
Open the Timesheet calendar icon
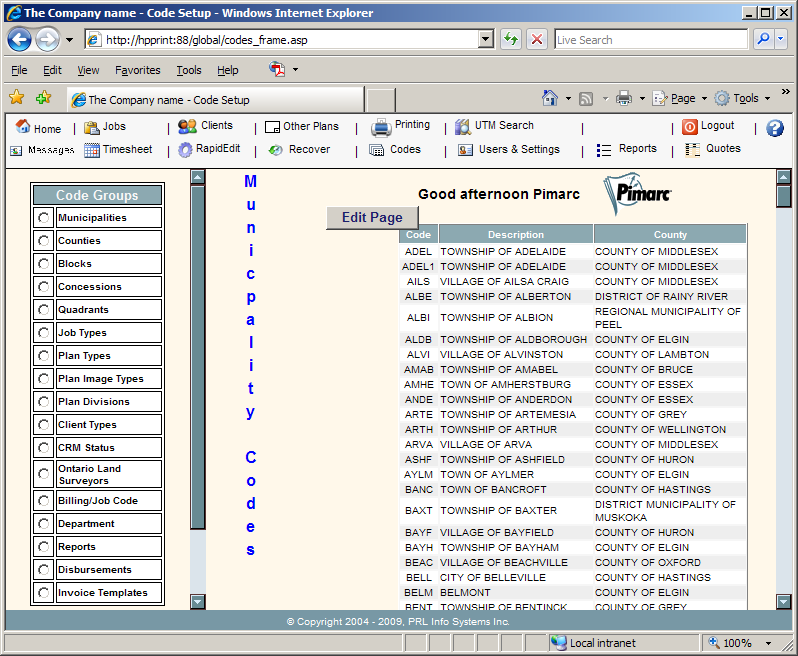tap(92, 150)
